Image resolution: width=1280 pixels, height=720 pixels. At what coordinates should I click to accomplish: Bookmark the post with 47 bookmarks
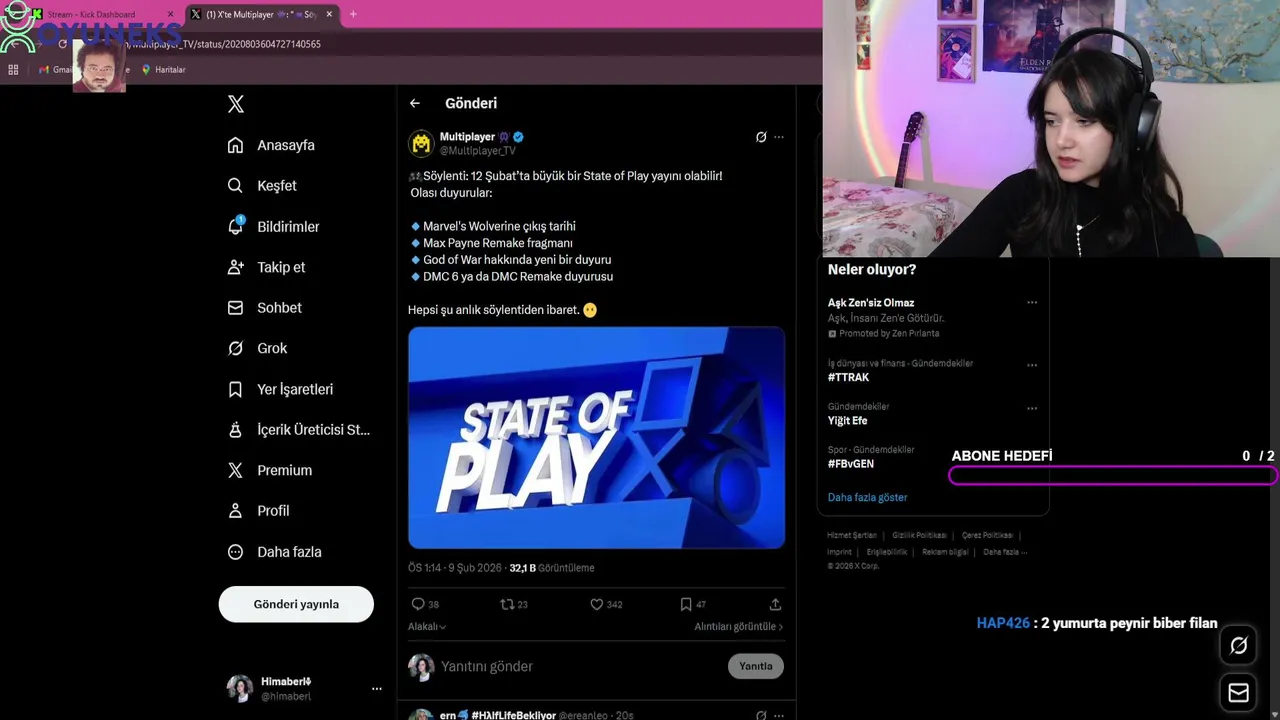point(686,604)
